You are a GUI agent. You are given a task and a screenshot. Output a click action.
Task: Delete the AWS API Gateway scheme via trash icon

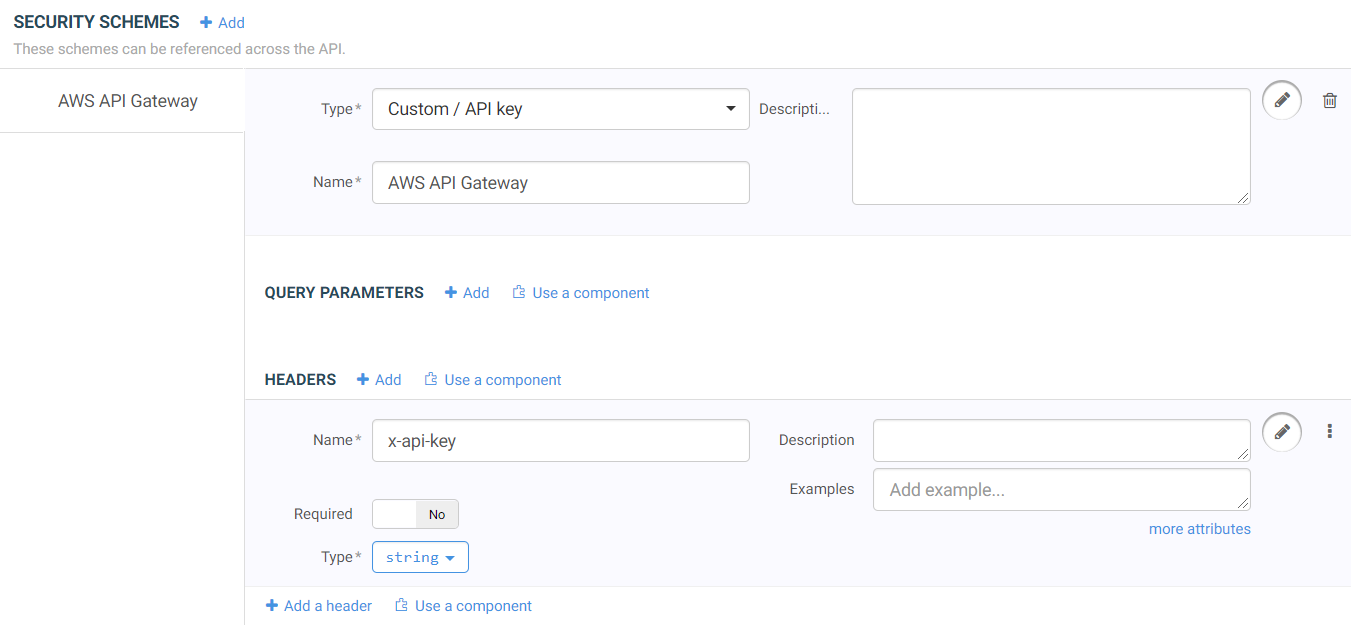[x=1330, y=100]
